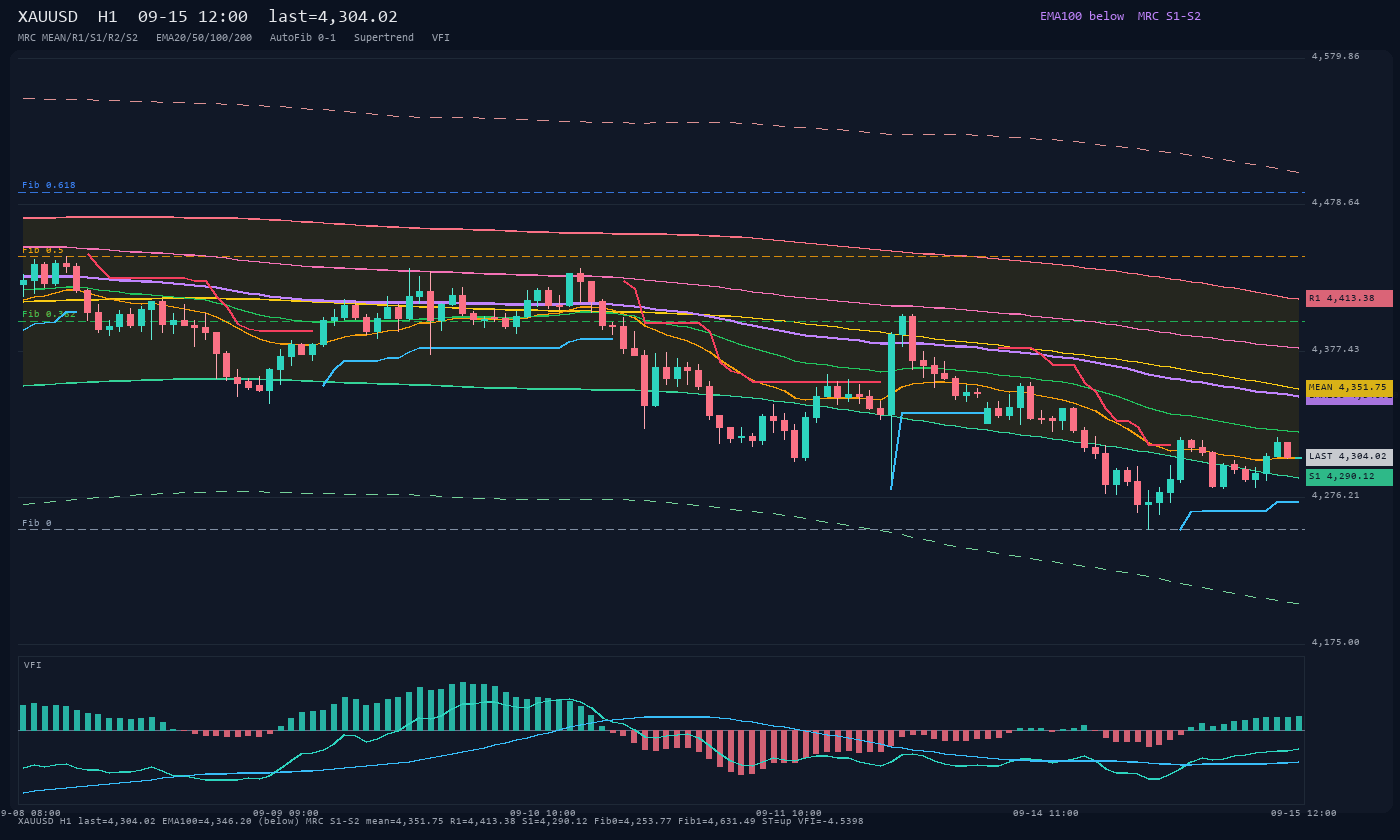Click the Fib 0.382 level label
The width and height of the screenshot is (1400, 840).
click(49, 314)
